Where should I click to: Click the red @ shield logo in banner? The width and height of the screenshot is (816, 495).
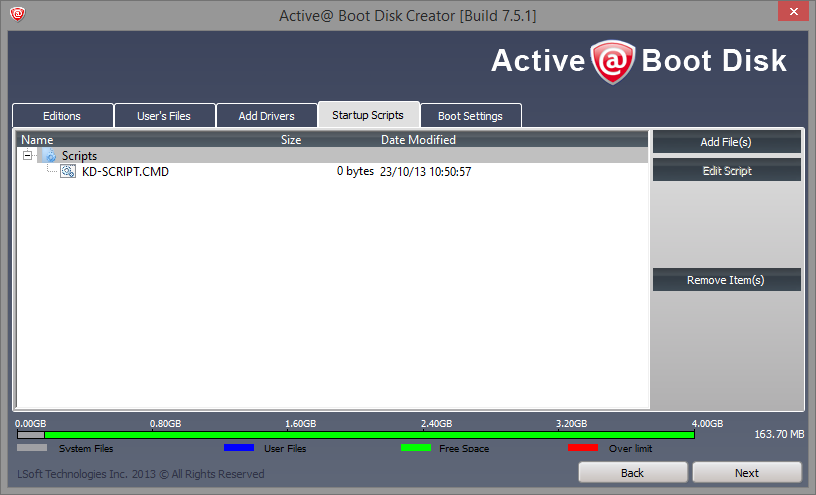pos(613,62)
